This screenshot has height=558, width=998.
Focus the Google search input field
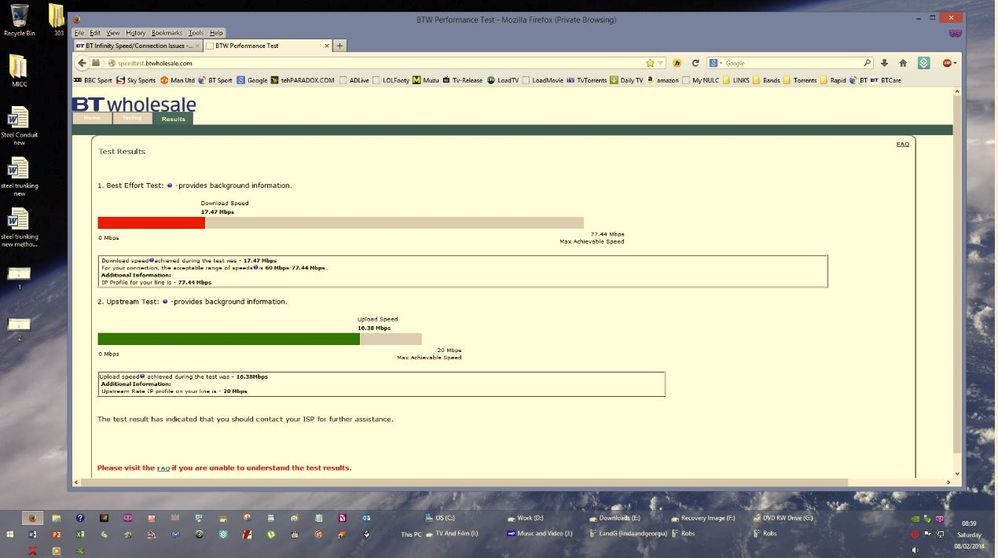pos(792,63)
